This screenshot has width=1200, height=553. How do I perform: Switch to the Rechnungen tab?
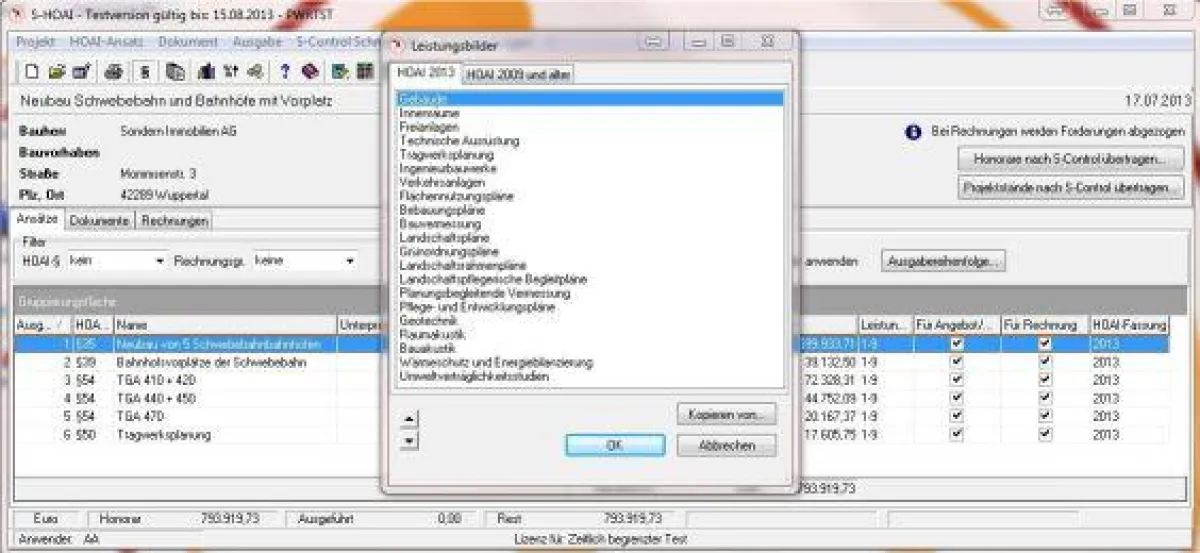coord(174,220)
